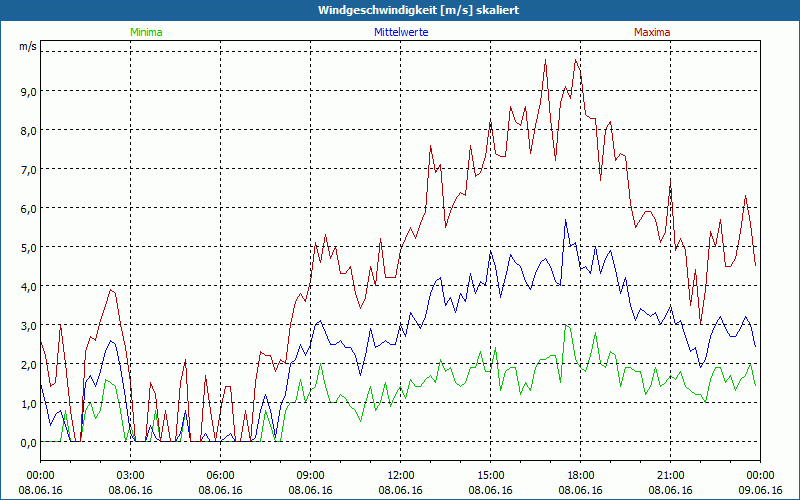Click the blue Mittelwerte legend label
Screen dimensions: 800x500
(x=401, y=32)
